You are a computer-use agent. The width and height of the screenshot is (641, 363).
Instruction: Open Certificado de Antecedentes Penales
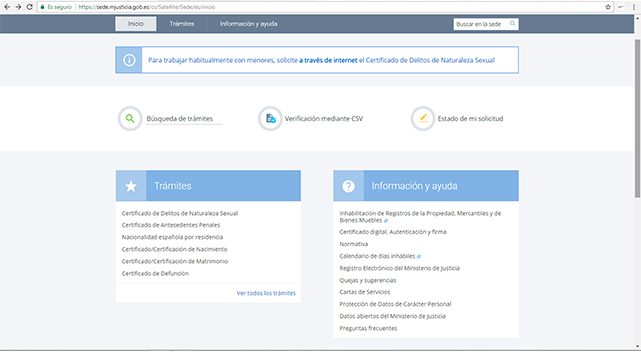click(171, 225)
